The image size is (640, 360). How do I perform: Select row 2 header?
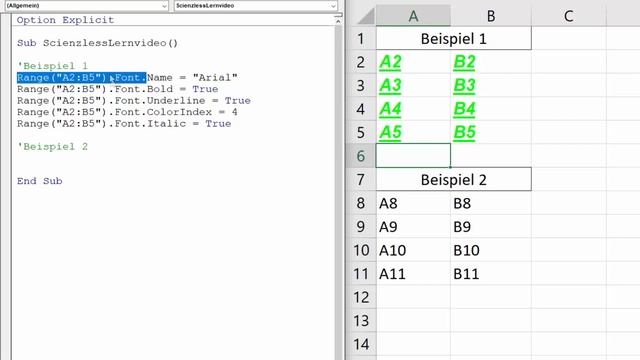point(361,62)
